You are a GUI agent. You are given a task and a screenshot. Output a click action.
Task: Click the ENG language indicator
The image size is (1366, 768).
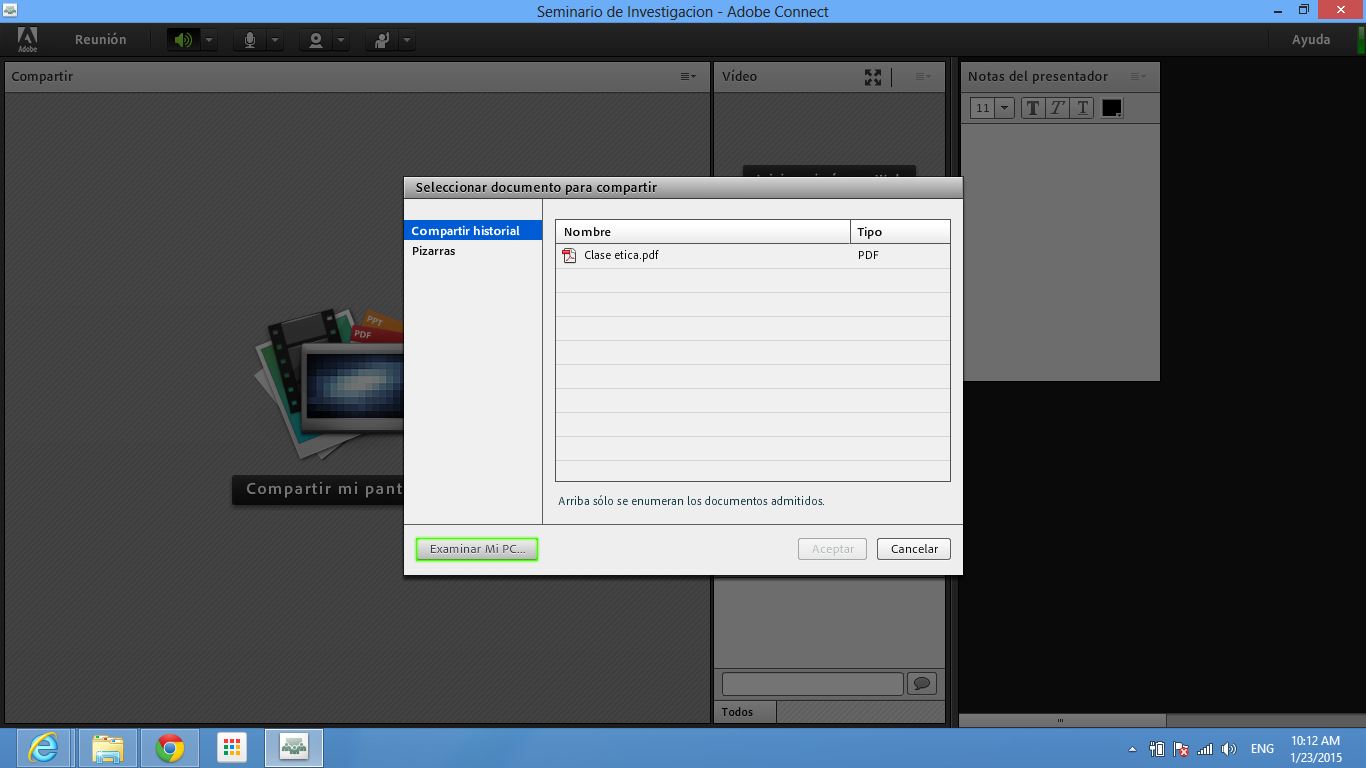[1262, 749]
